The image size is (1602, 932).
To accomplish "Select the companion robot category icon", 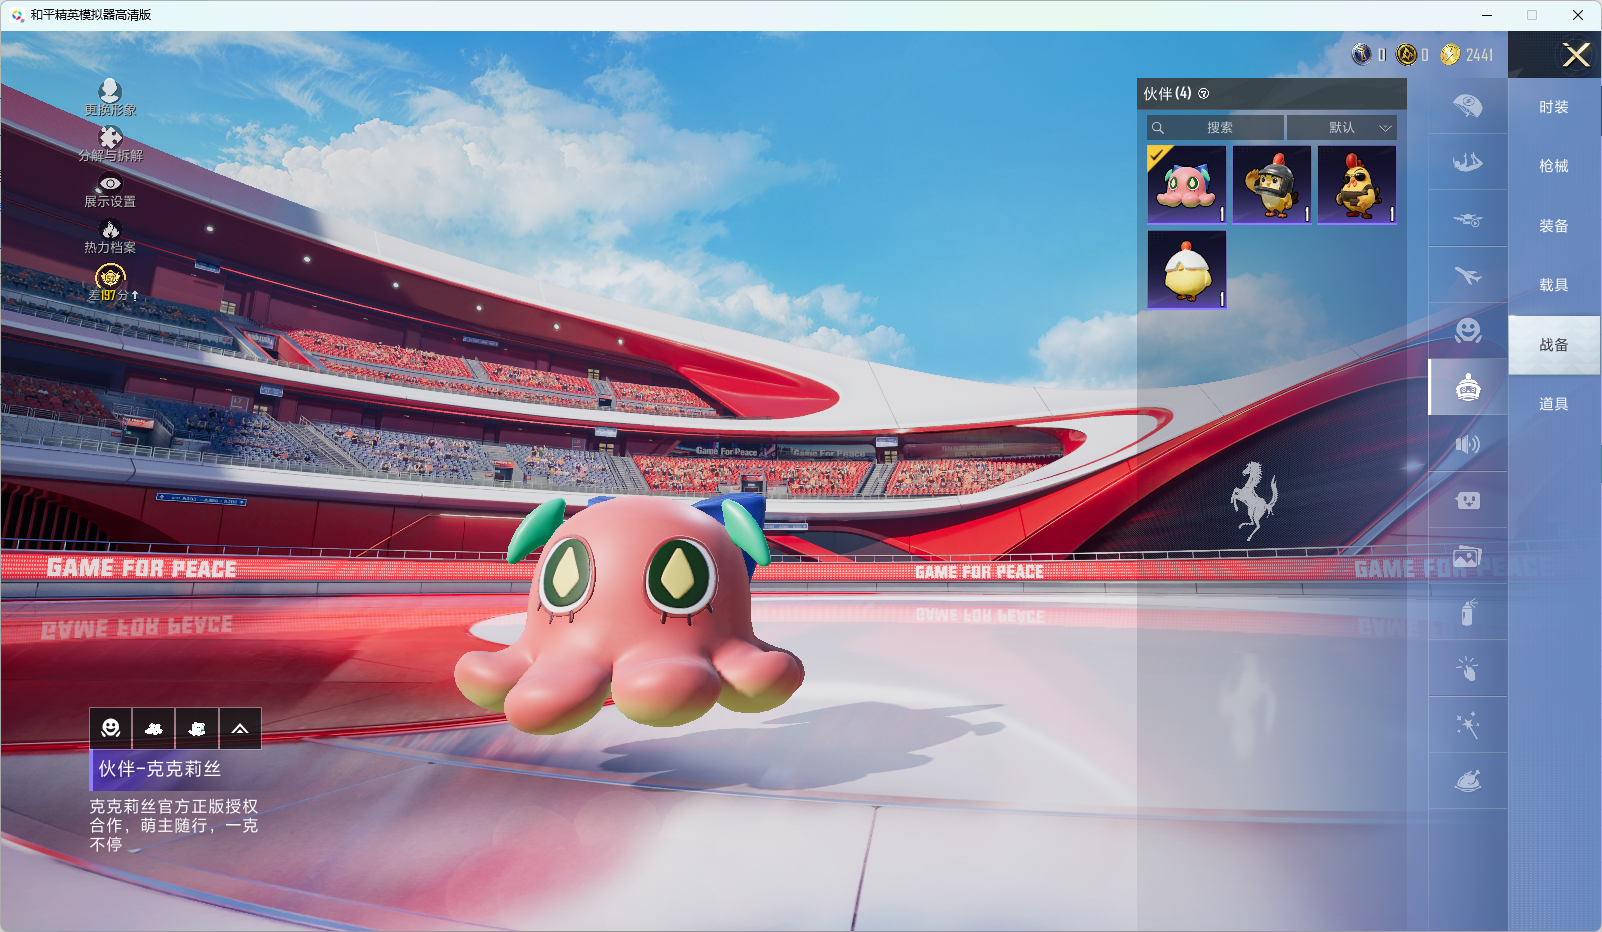I will pos(1468,387).
